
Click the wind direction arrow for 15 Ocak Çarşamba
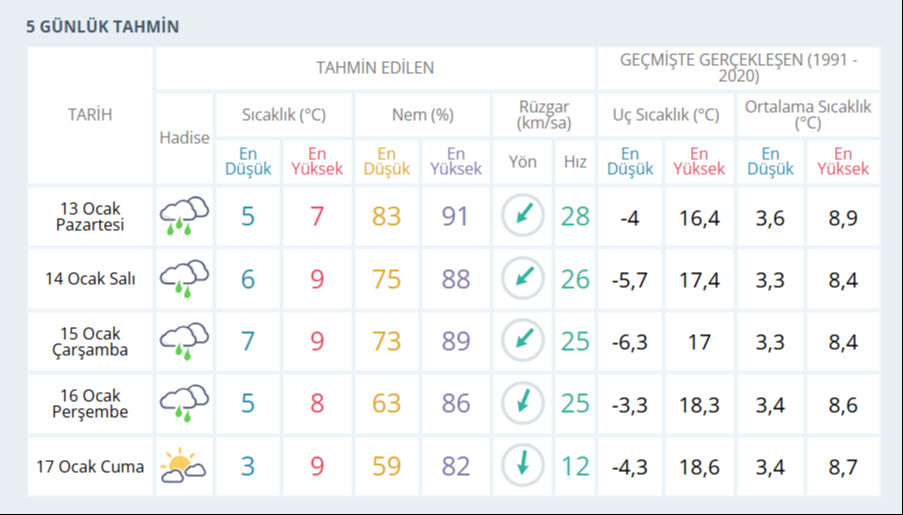pos(523,340)
